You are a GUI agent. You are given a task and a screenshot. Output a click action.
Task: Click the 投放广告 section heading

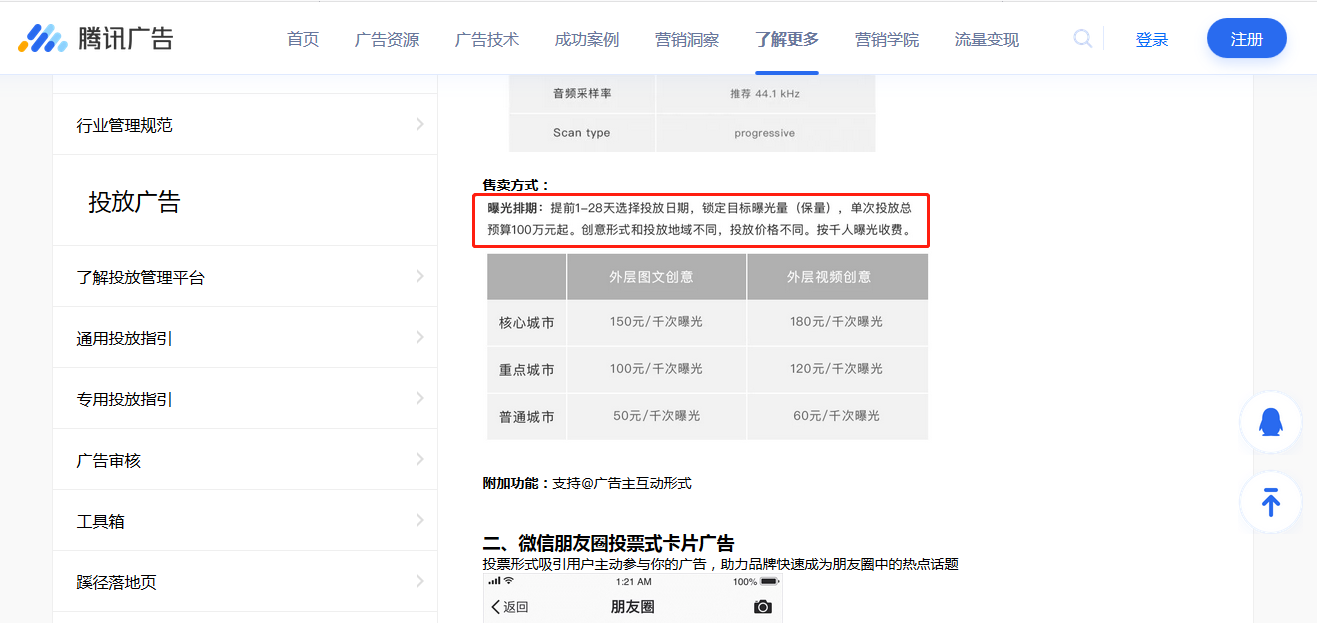[x=134, y=202]
